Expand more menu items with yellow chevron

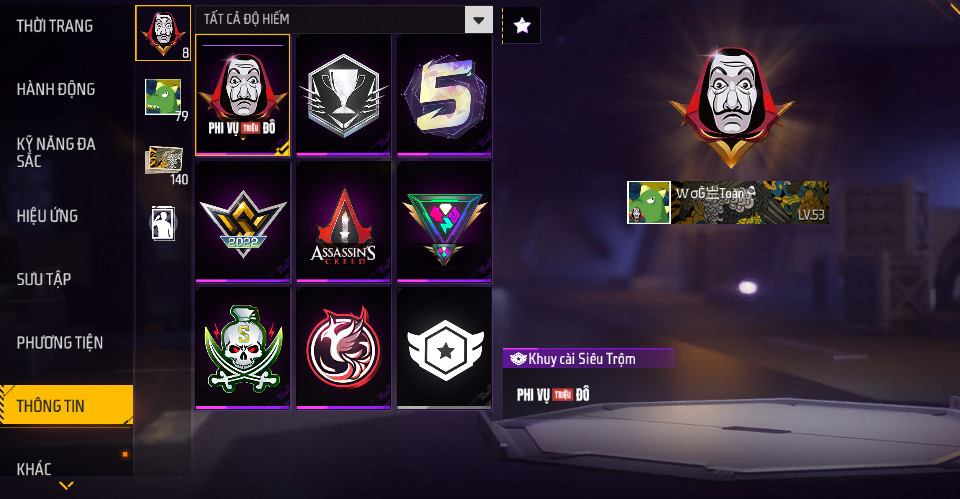(66, 486)
